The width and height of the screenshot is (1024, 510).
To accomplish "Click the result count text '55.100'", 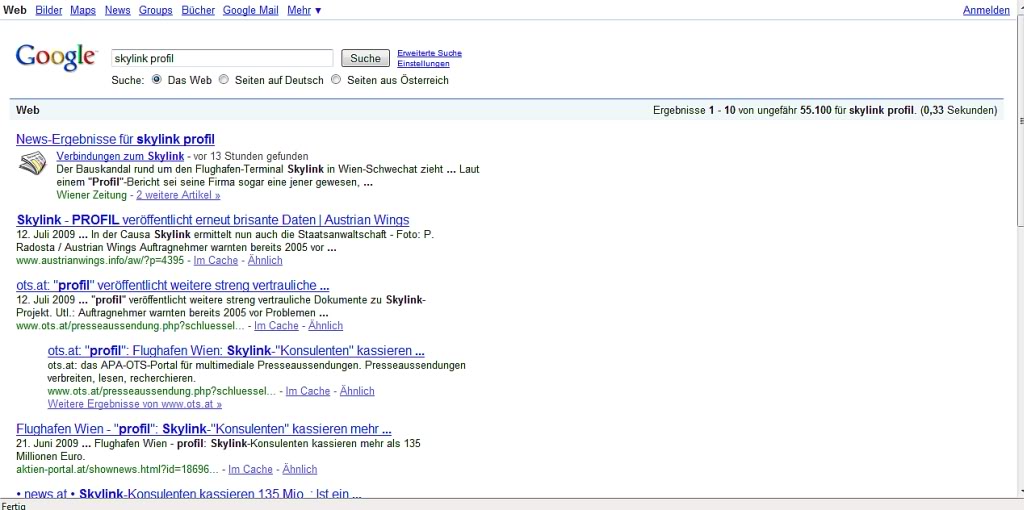I will [x=816, y=110].
